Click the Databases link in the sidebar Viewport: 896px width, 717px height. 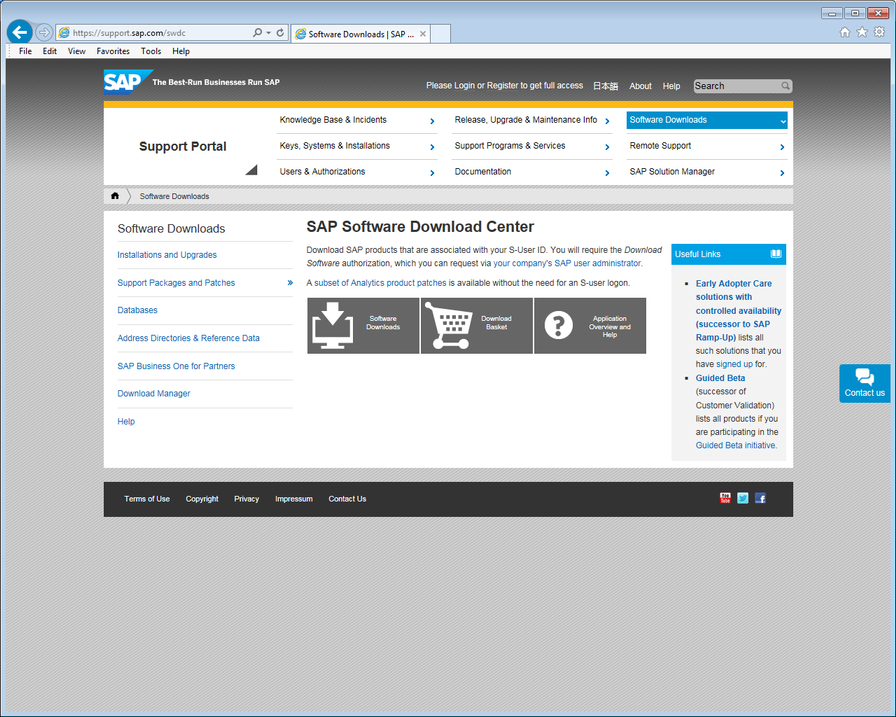pyautogui.click(x=137, y=310)
